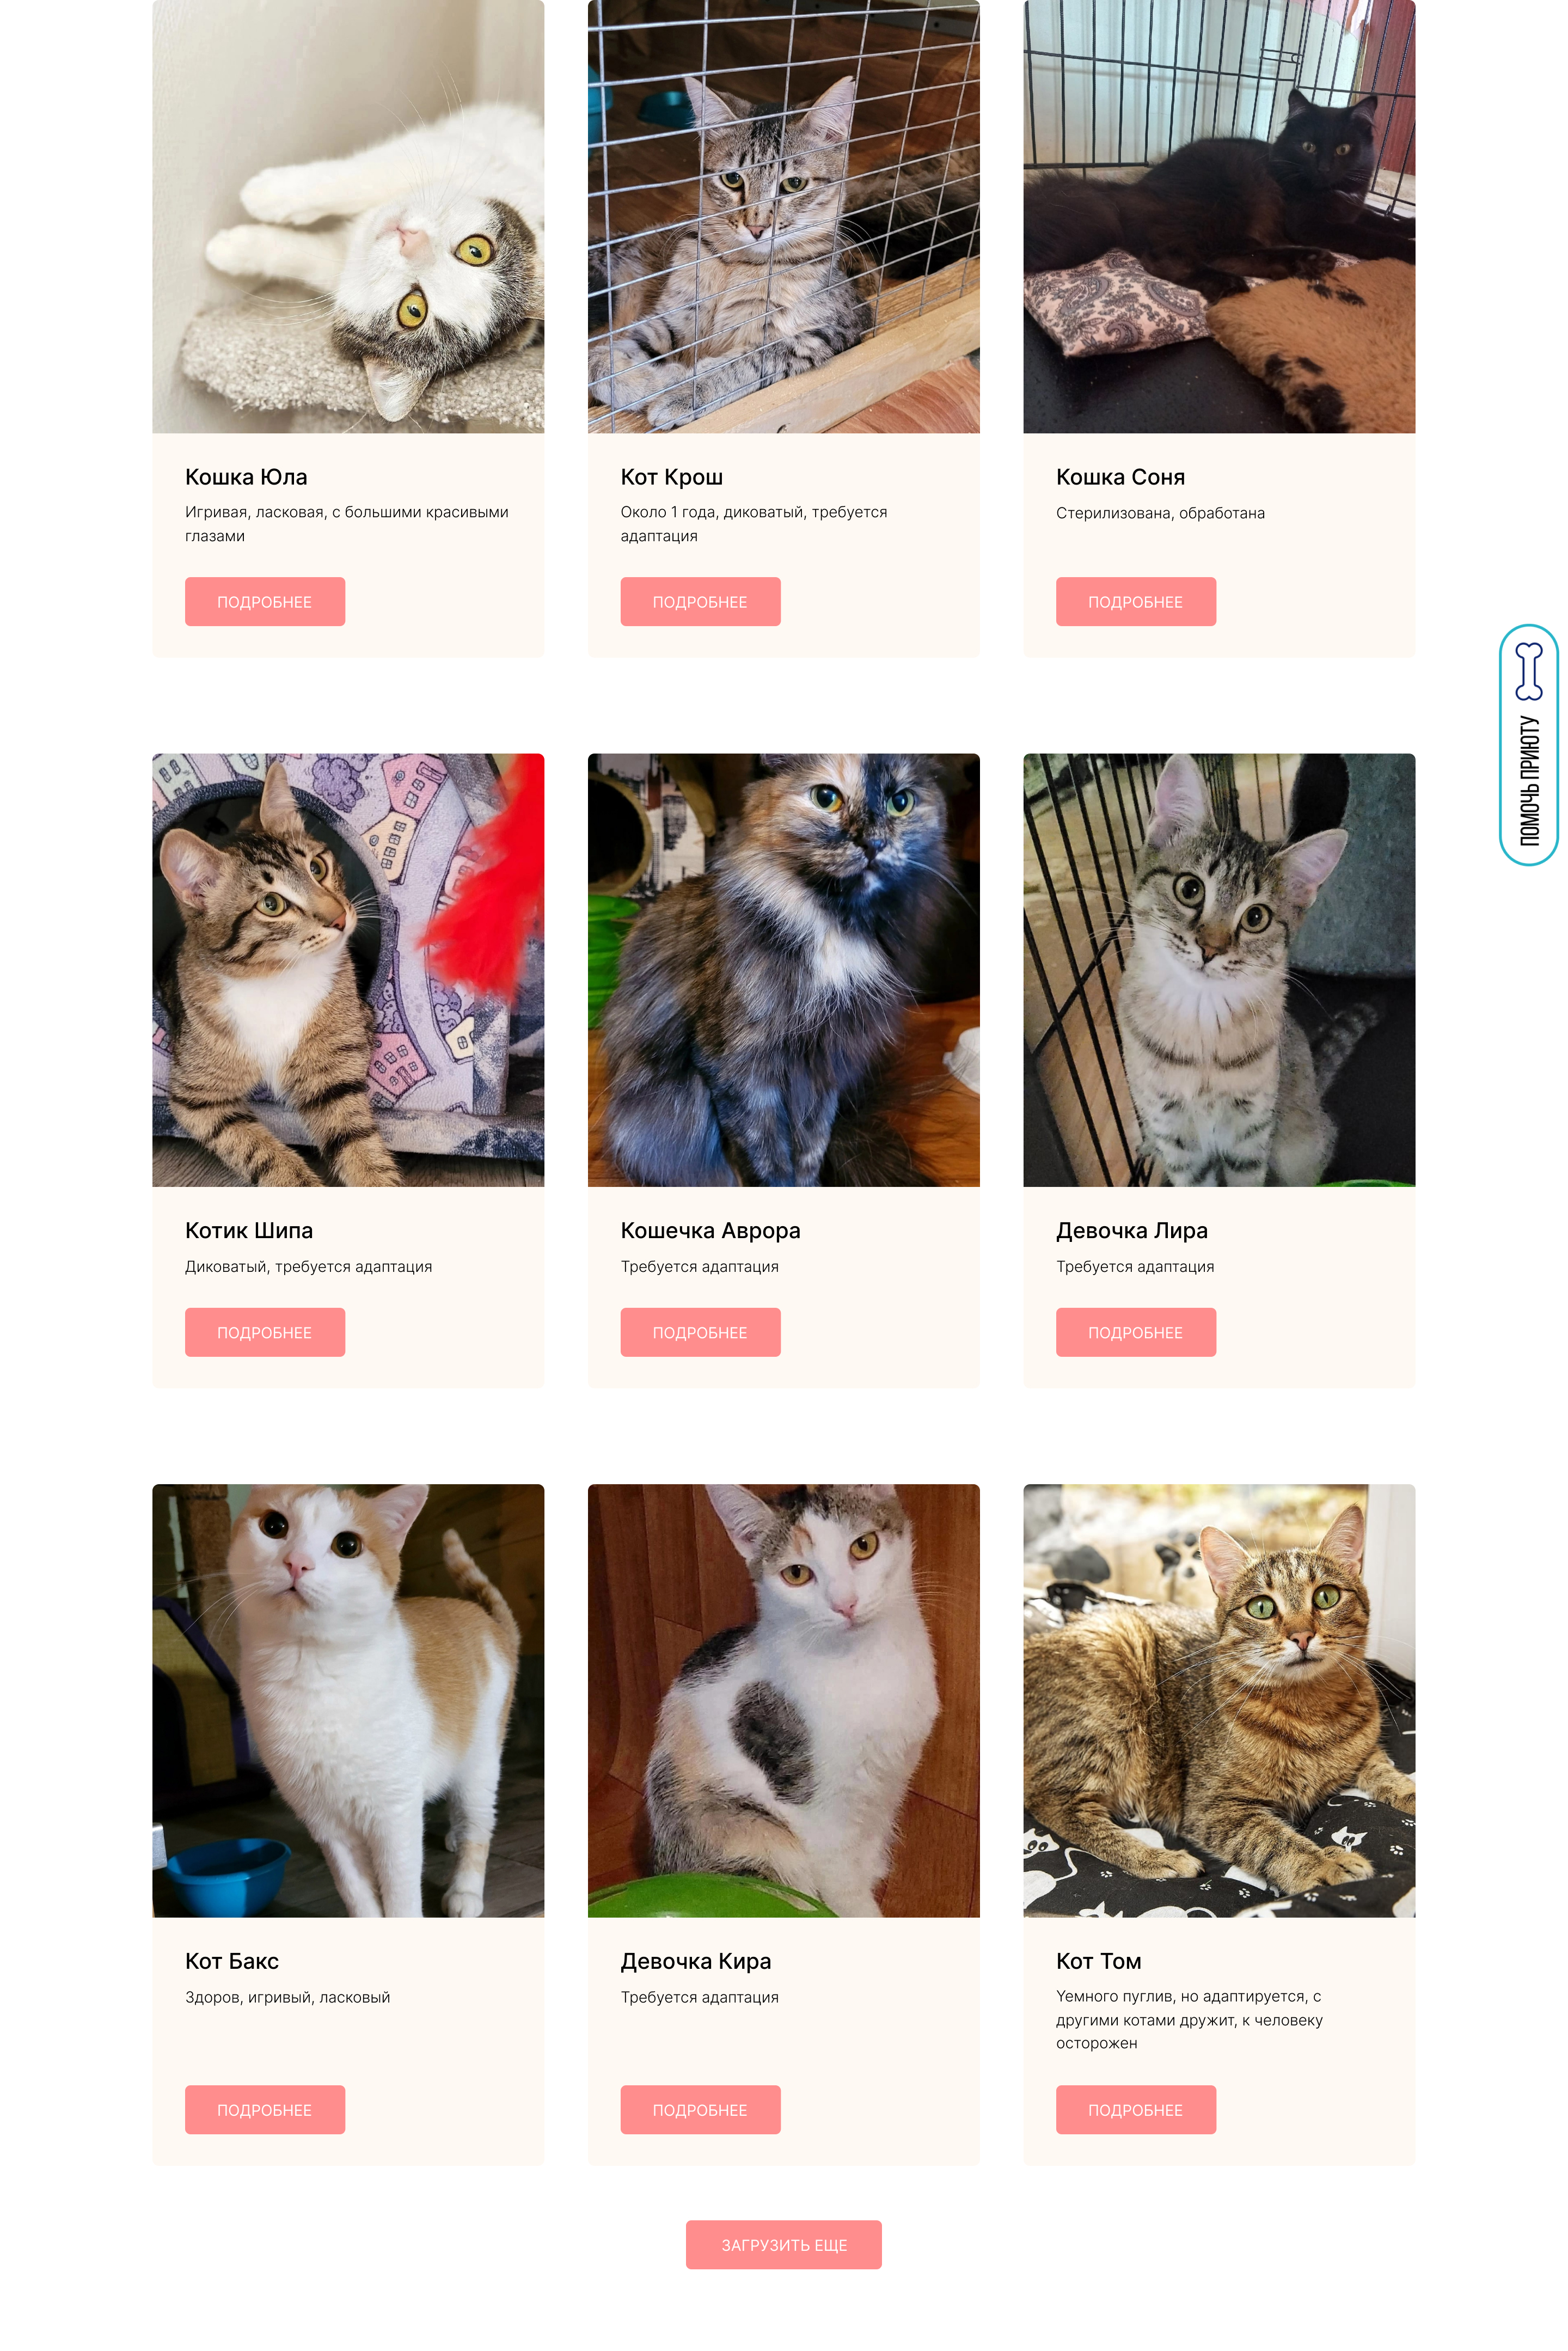
Task: Click Подробнее under Кошка Юла
Action: point(265,601)
